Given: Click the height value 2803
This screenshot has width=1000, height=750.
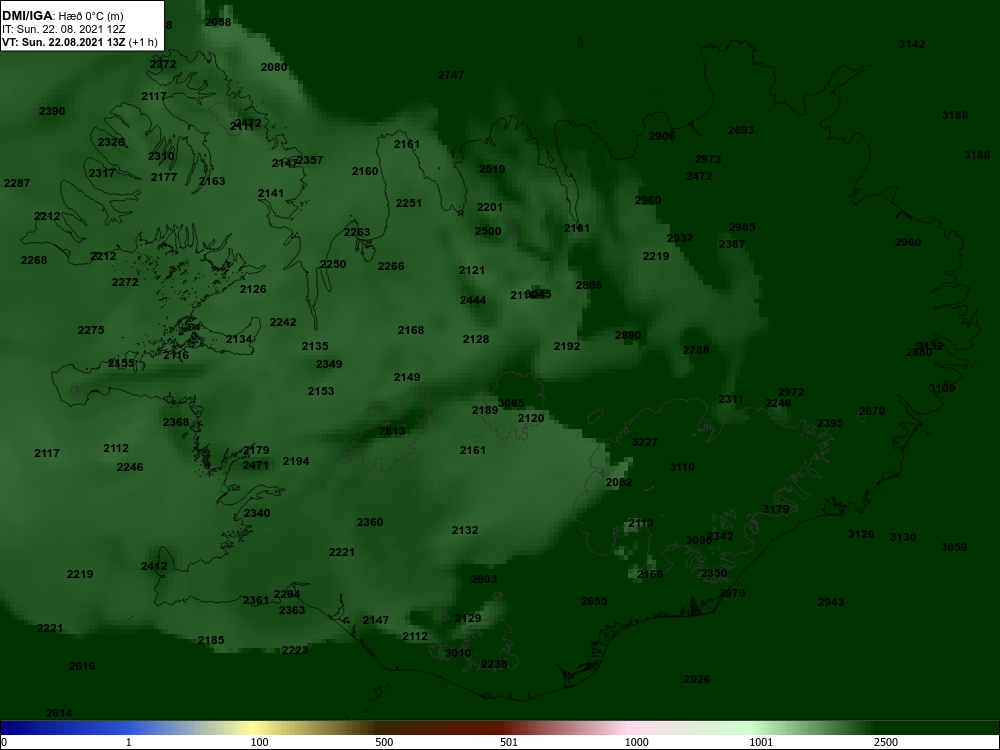Looking at the screenshot, I should (484, 579).
